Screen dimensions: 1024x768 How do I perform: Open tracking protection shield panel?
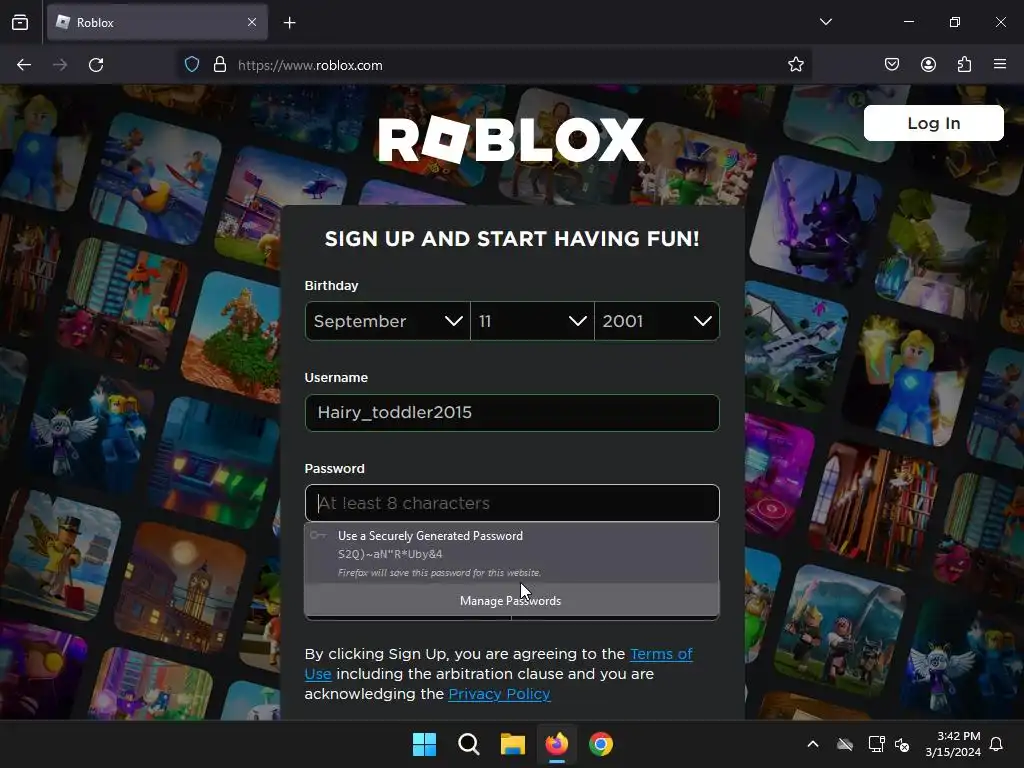[191, 65]
